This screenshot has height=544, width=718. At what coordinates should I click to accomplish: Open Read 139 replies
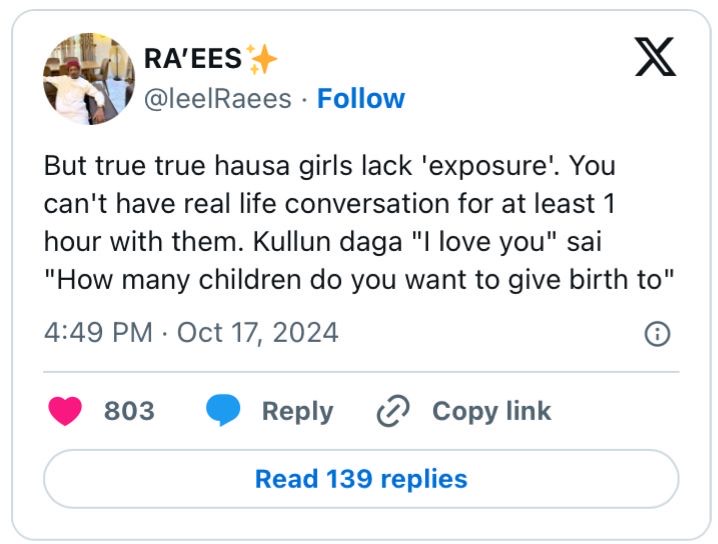[x=361, y=479]
